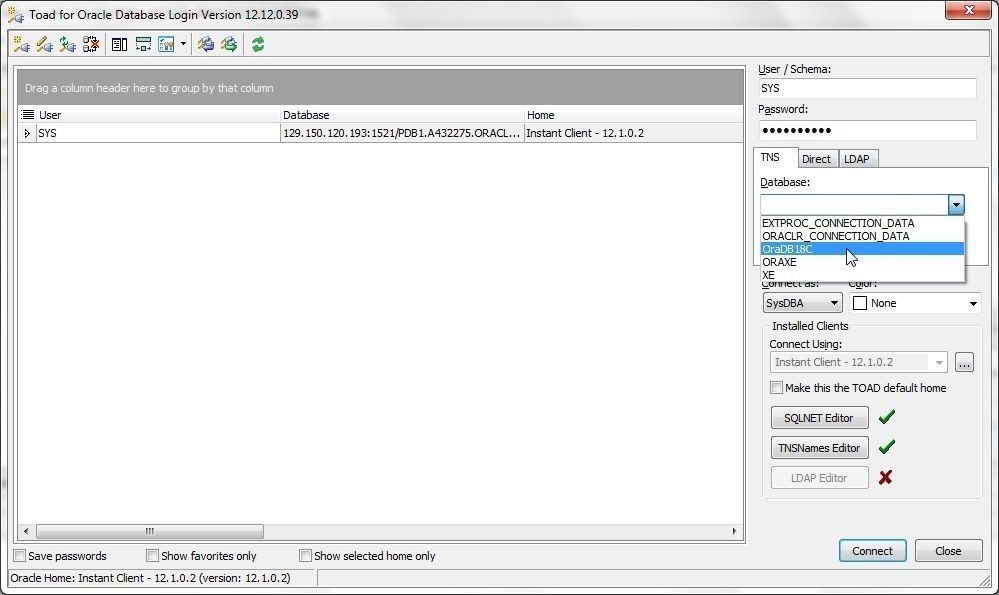Collapse the Database dropdown arrow
The width and height of the screenshot is (999, 595).
[x=956, y=204]
